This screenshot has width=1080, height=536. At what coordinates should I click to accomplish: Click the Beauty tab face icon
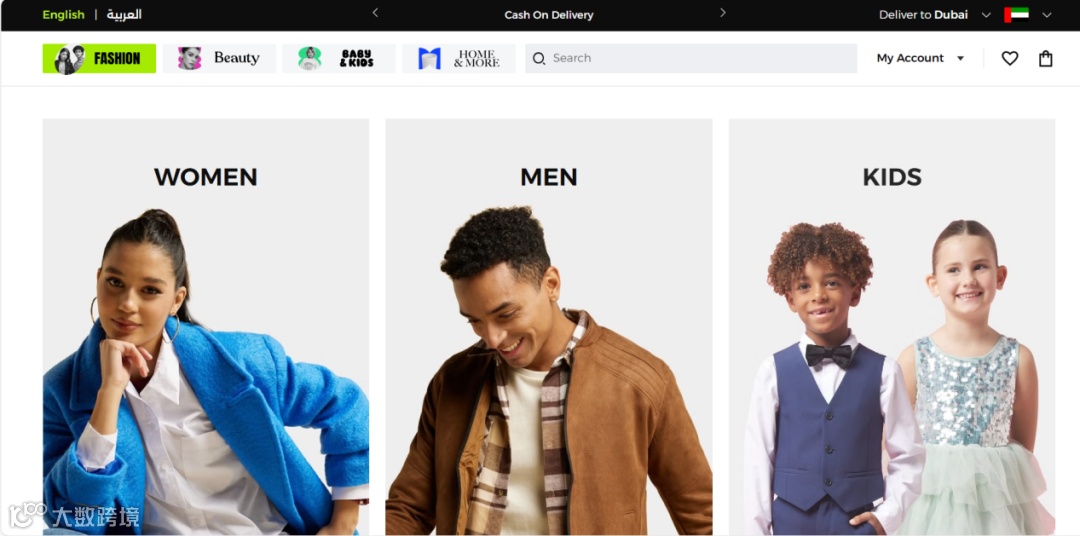point(189,59)
